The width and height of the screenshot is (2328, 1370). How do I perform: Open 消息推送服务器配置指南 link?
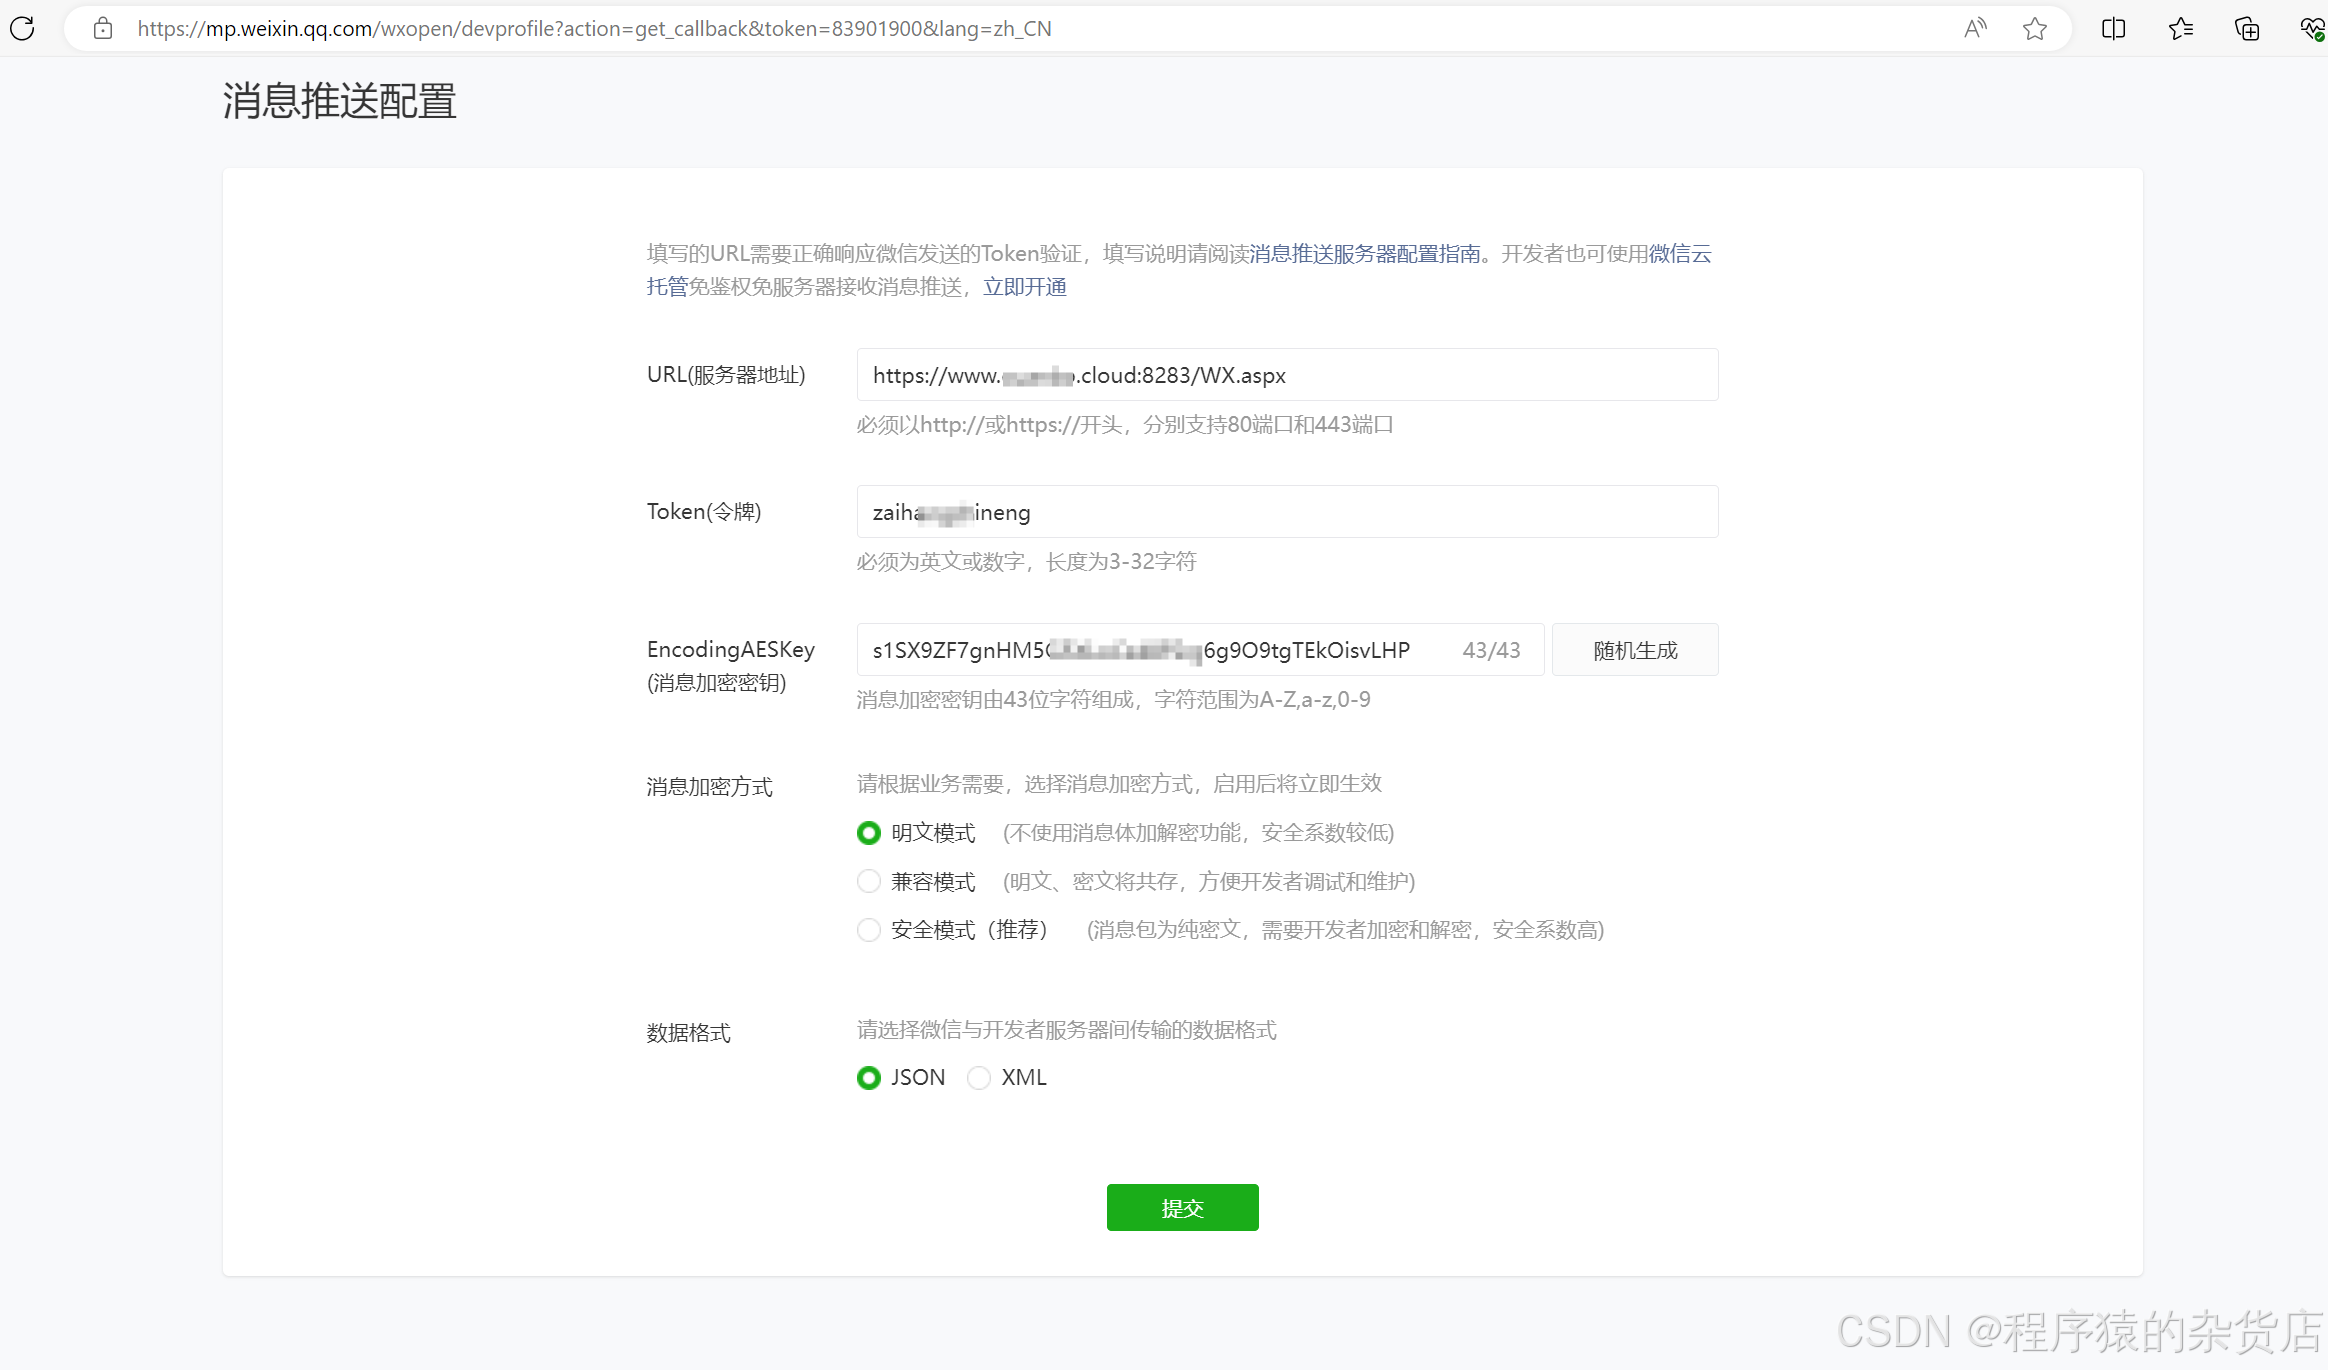coord(1364,254)
